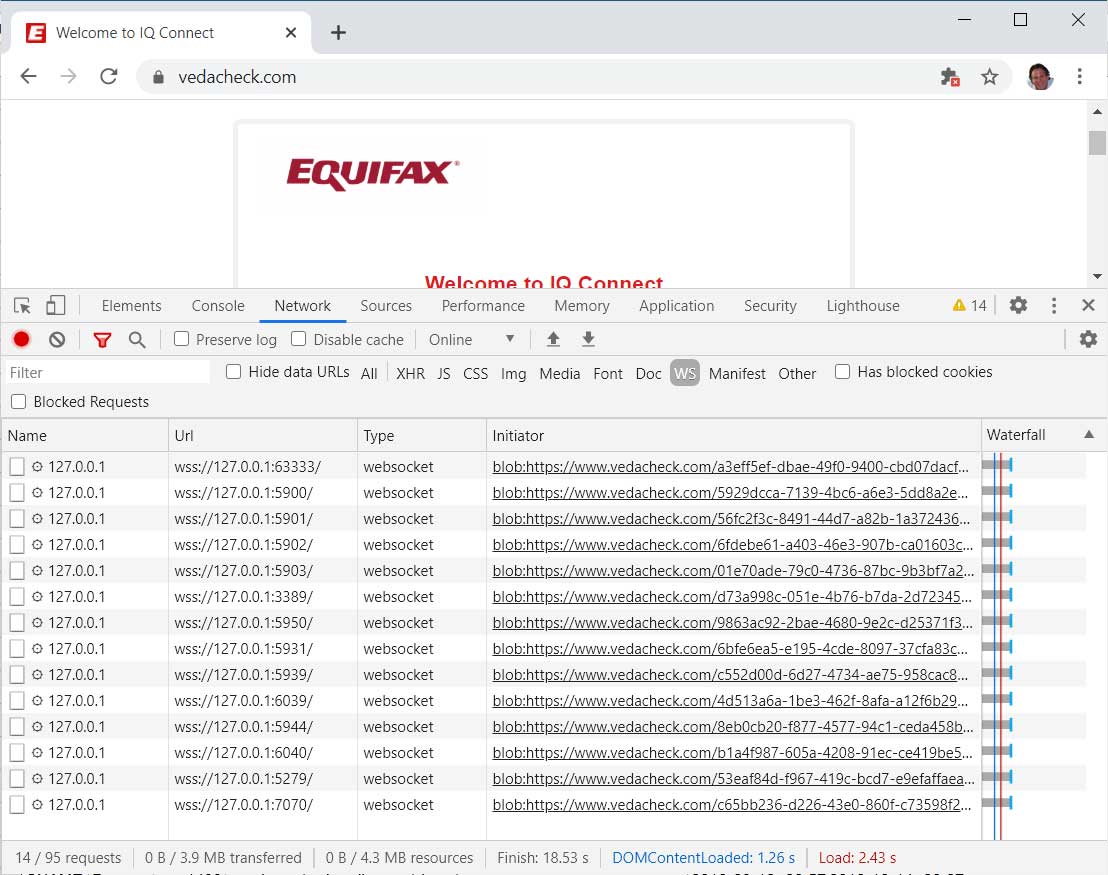Click the export HAR download arrow
1108x875 pixels.
click(588, 340)
